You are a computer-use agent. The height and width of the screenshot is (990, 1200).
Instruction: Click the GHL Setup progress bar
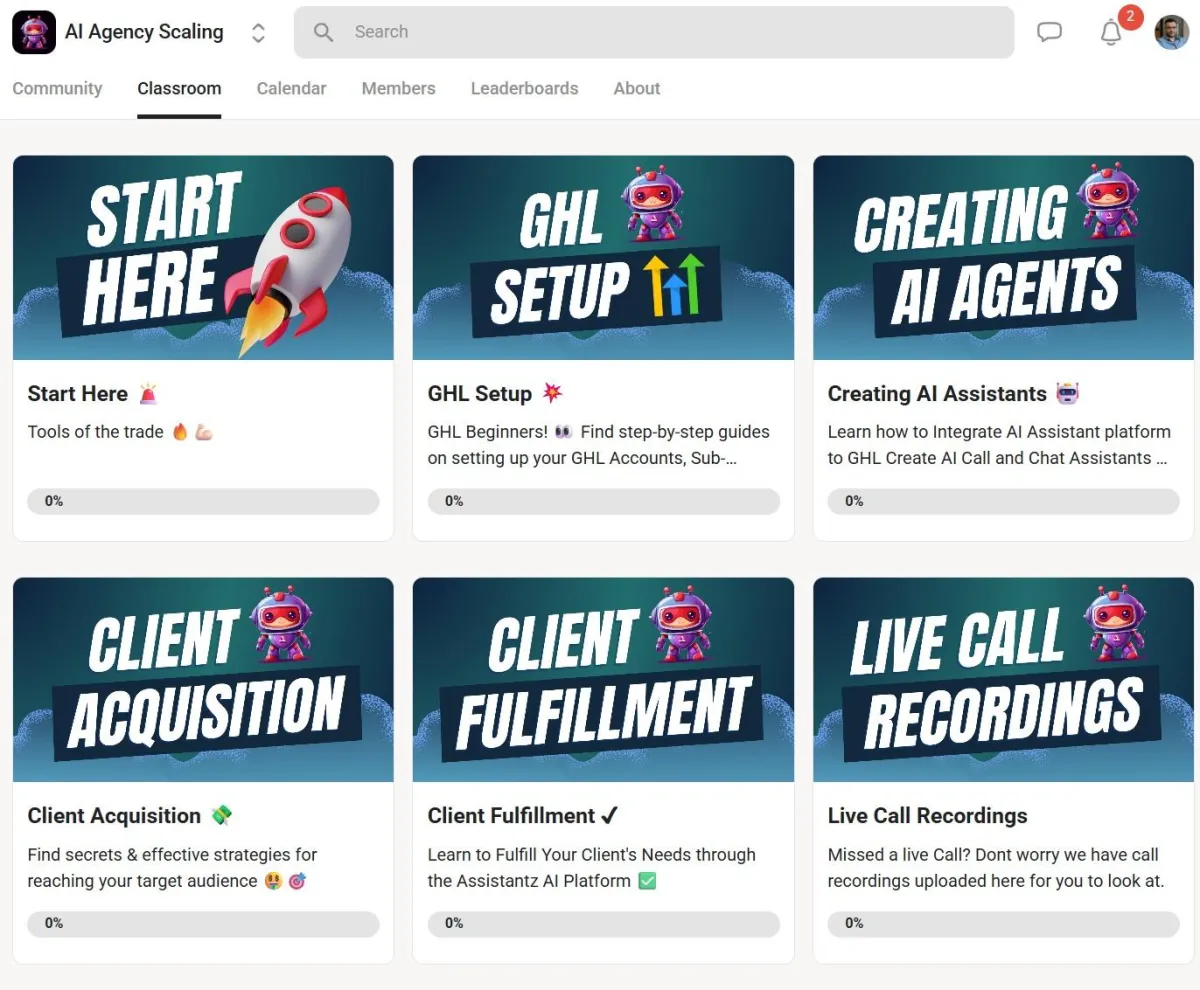coord(603,501)
